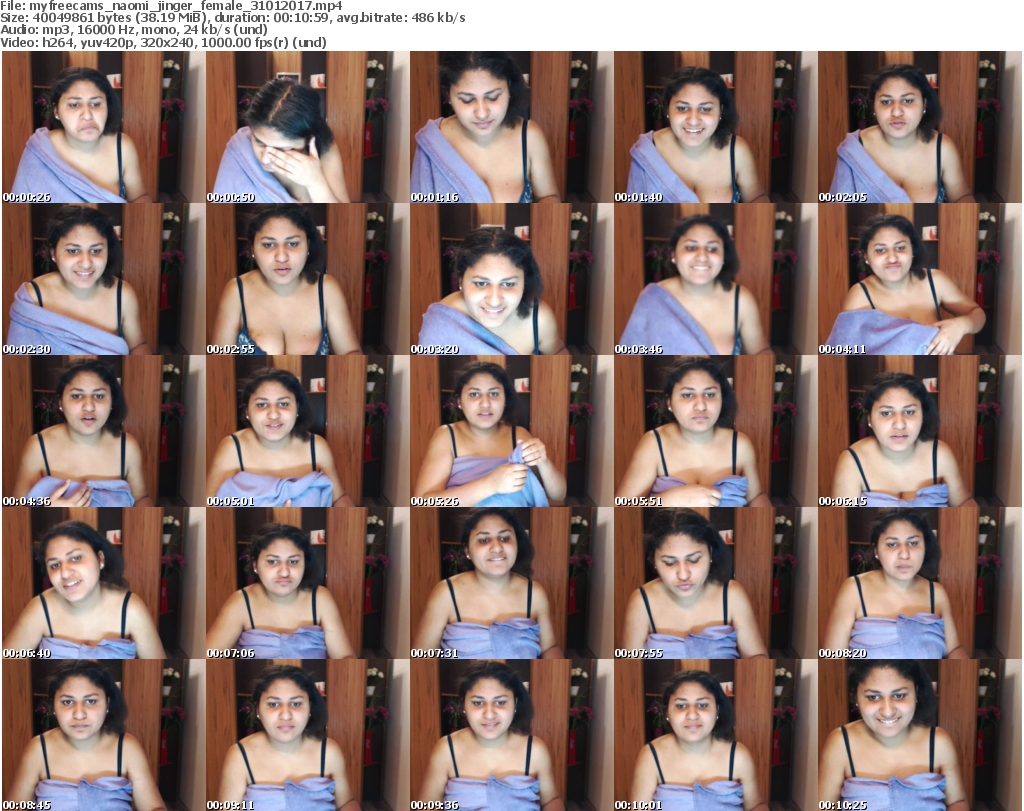The image size is (1024, 811).
Task: Select the thumbnail timestamped 00:03:20
Action: pyautogui.click(x=511, y=279)
